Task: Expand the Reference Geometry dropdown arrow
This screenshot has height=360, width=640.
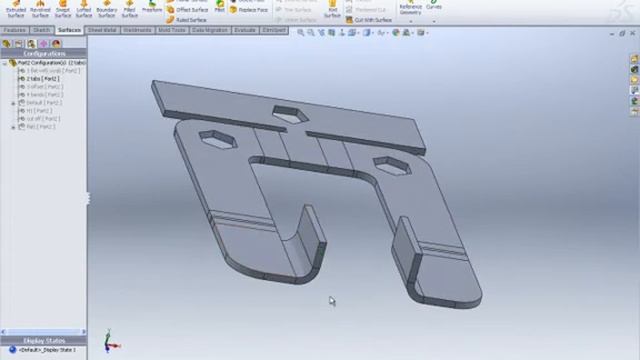Action: click(x=410, y=21)
